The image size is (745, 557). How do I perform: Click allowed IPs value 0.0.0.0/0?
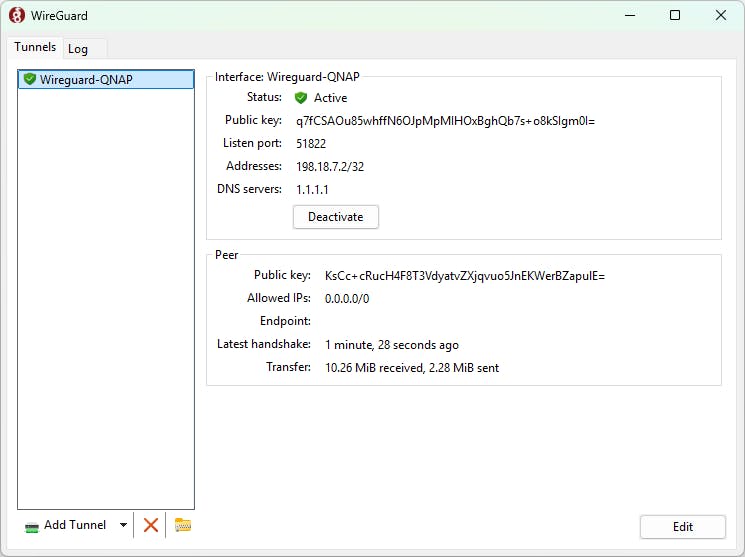[x=347, y=299]
